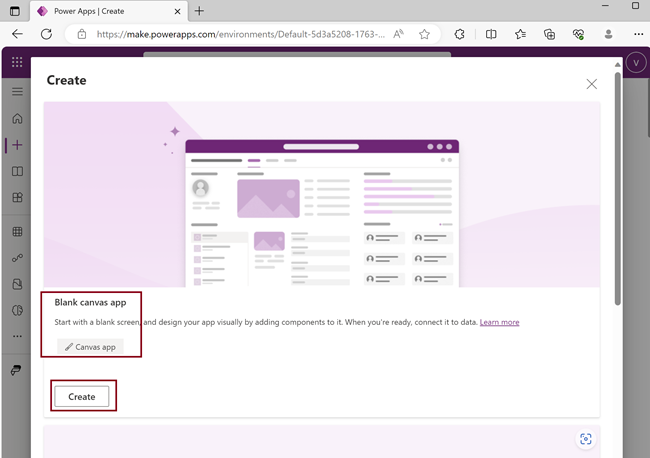Add this page to favorites star

(x=424, y=34)
